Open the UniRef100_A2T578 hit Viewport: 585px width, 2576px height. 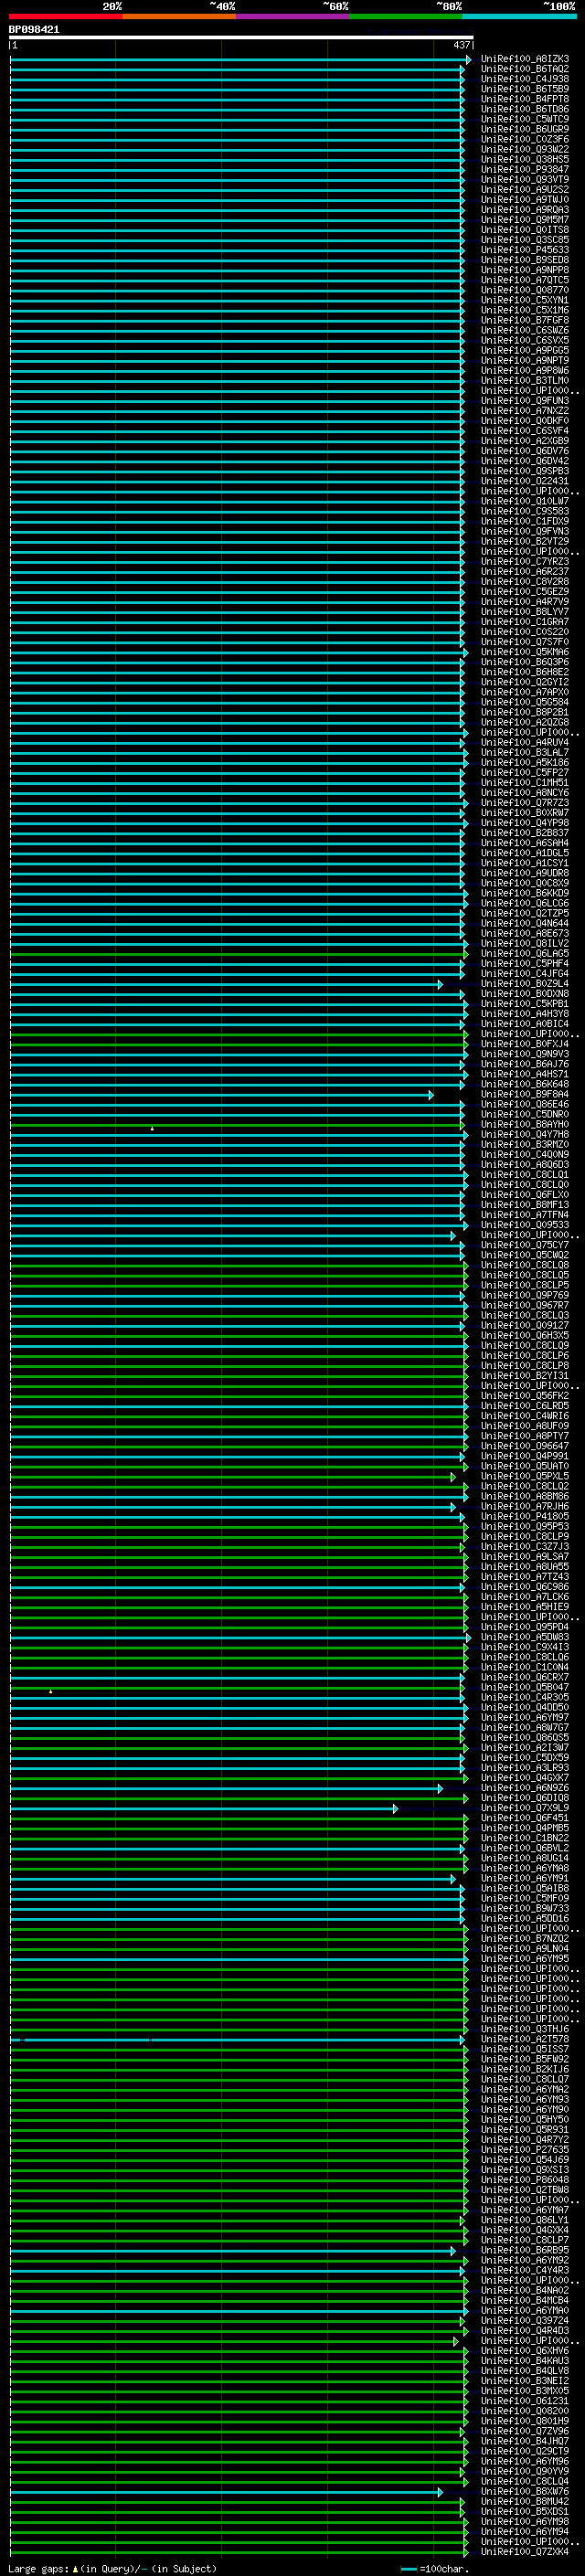coord(525,2039)
